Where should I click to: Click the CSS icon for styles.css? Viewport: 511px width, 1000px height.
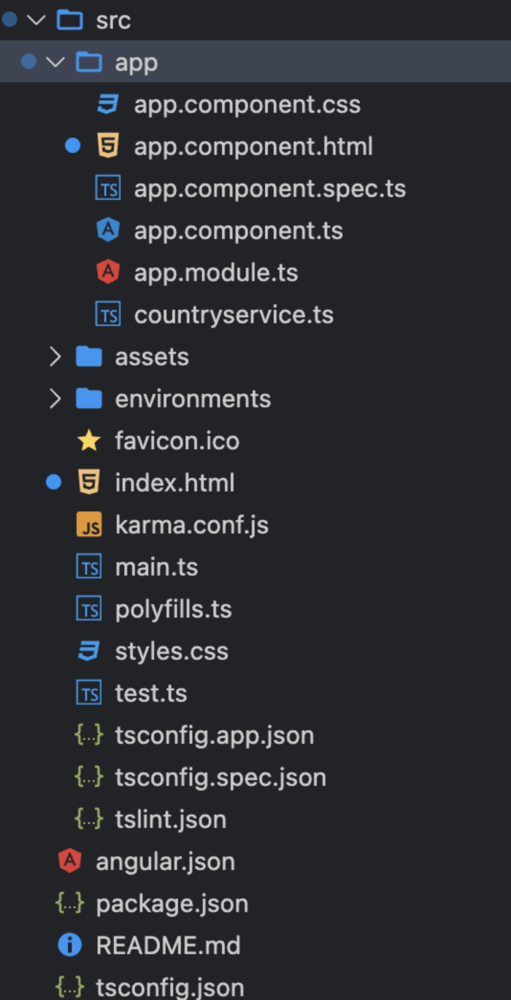89,651
